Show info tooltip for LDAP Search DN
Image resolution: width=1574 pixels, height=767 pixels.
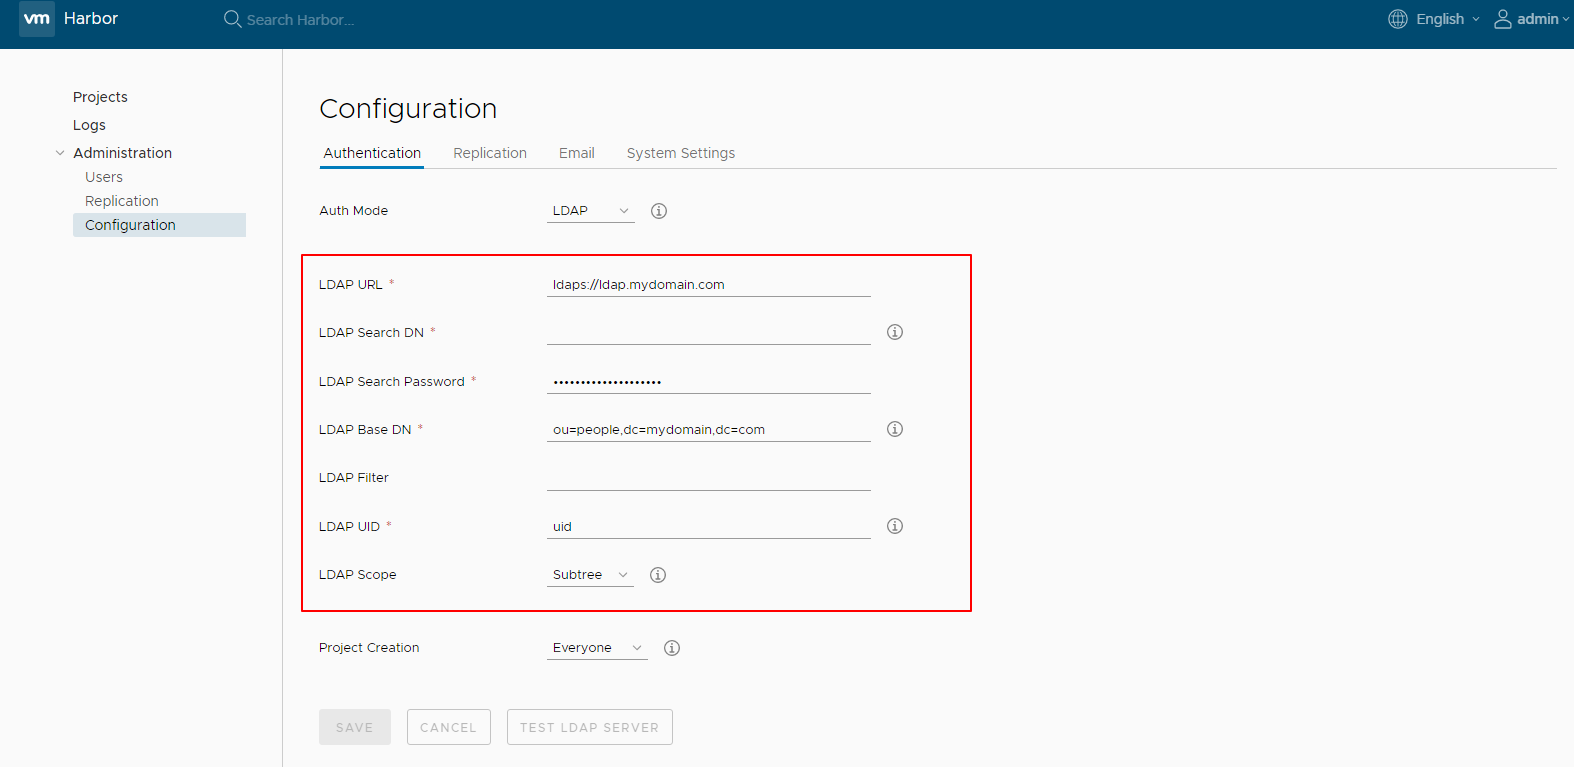pos(894,332)
